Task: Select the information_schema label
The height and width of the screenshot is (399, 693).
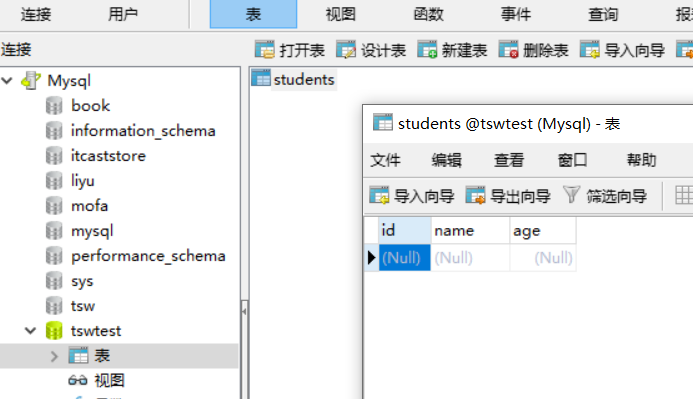Action: click(143, 131)
